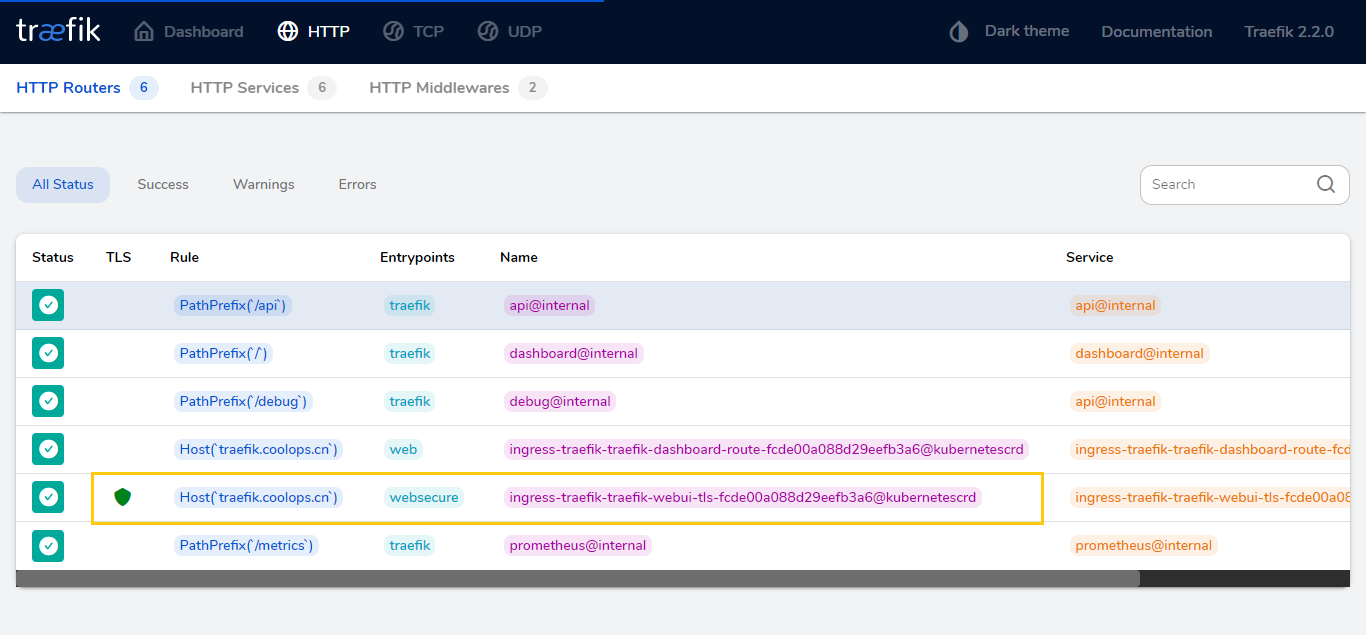
Task: Click the Traefik 2.2.0 version link
Action: (1289, 32)
